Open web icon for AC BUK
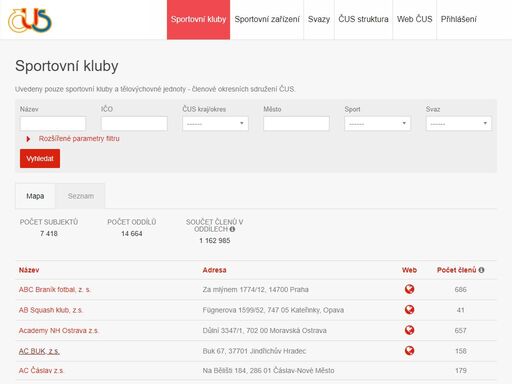This screenshot has height=384, width=512. tap(409, 351)
